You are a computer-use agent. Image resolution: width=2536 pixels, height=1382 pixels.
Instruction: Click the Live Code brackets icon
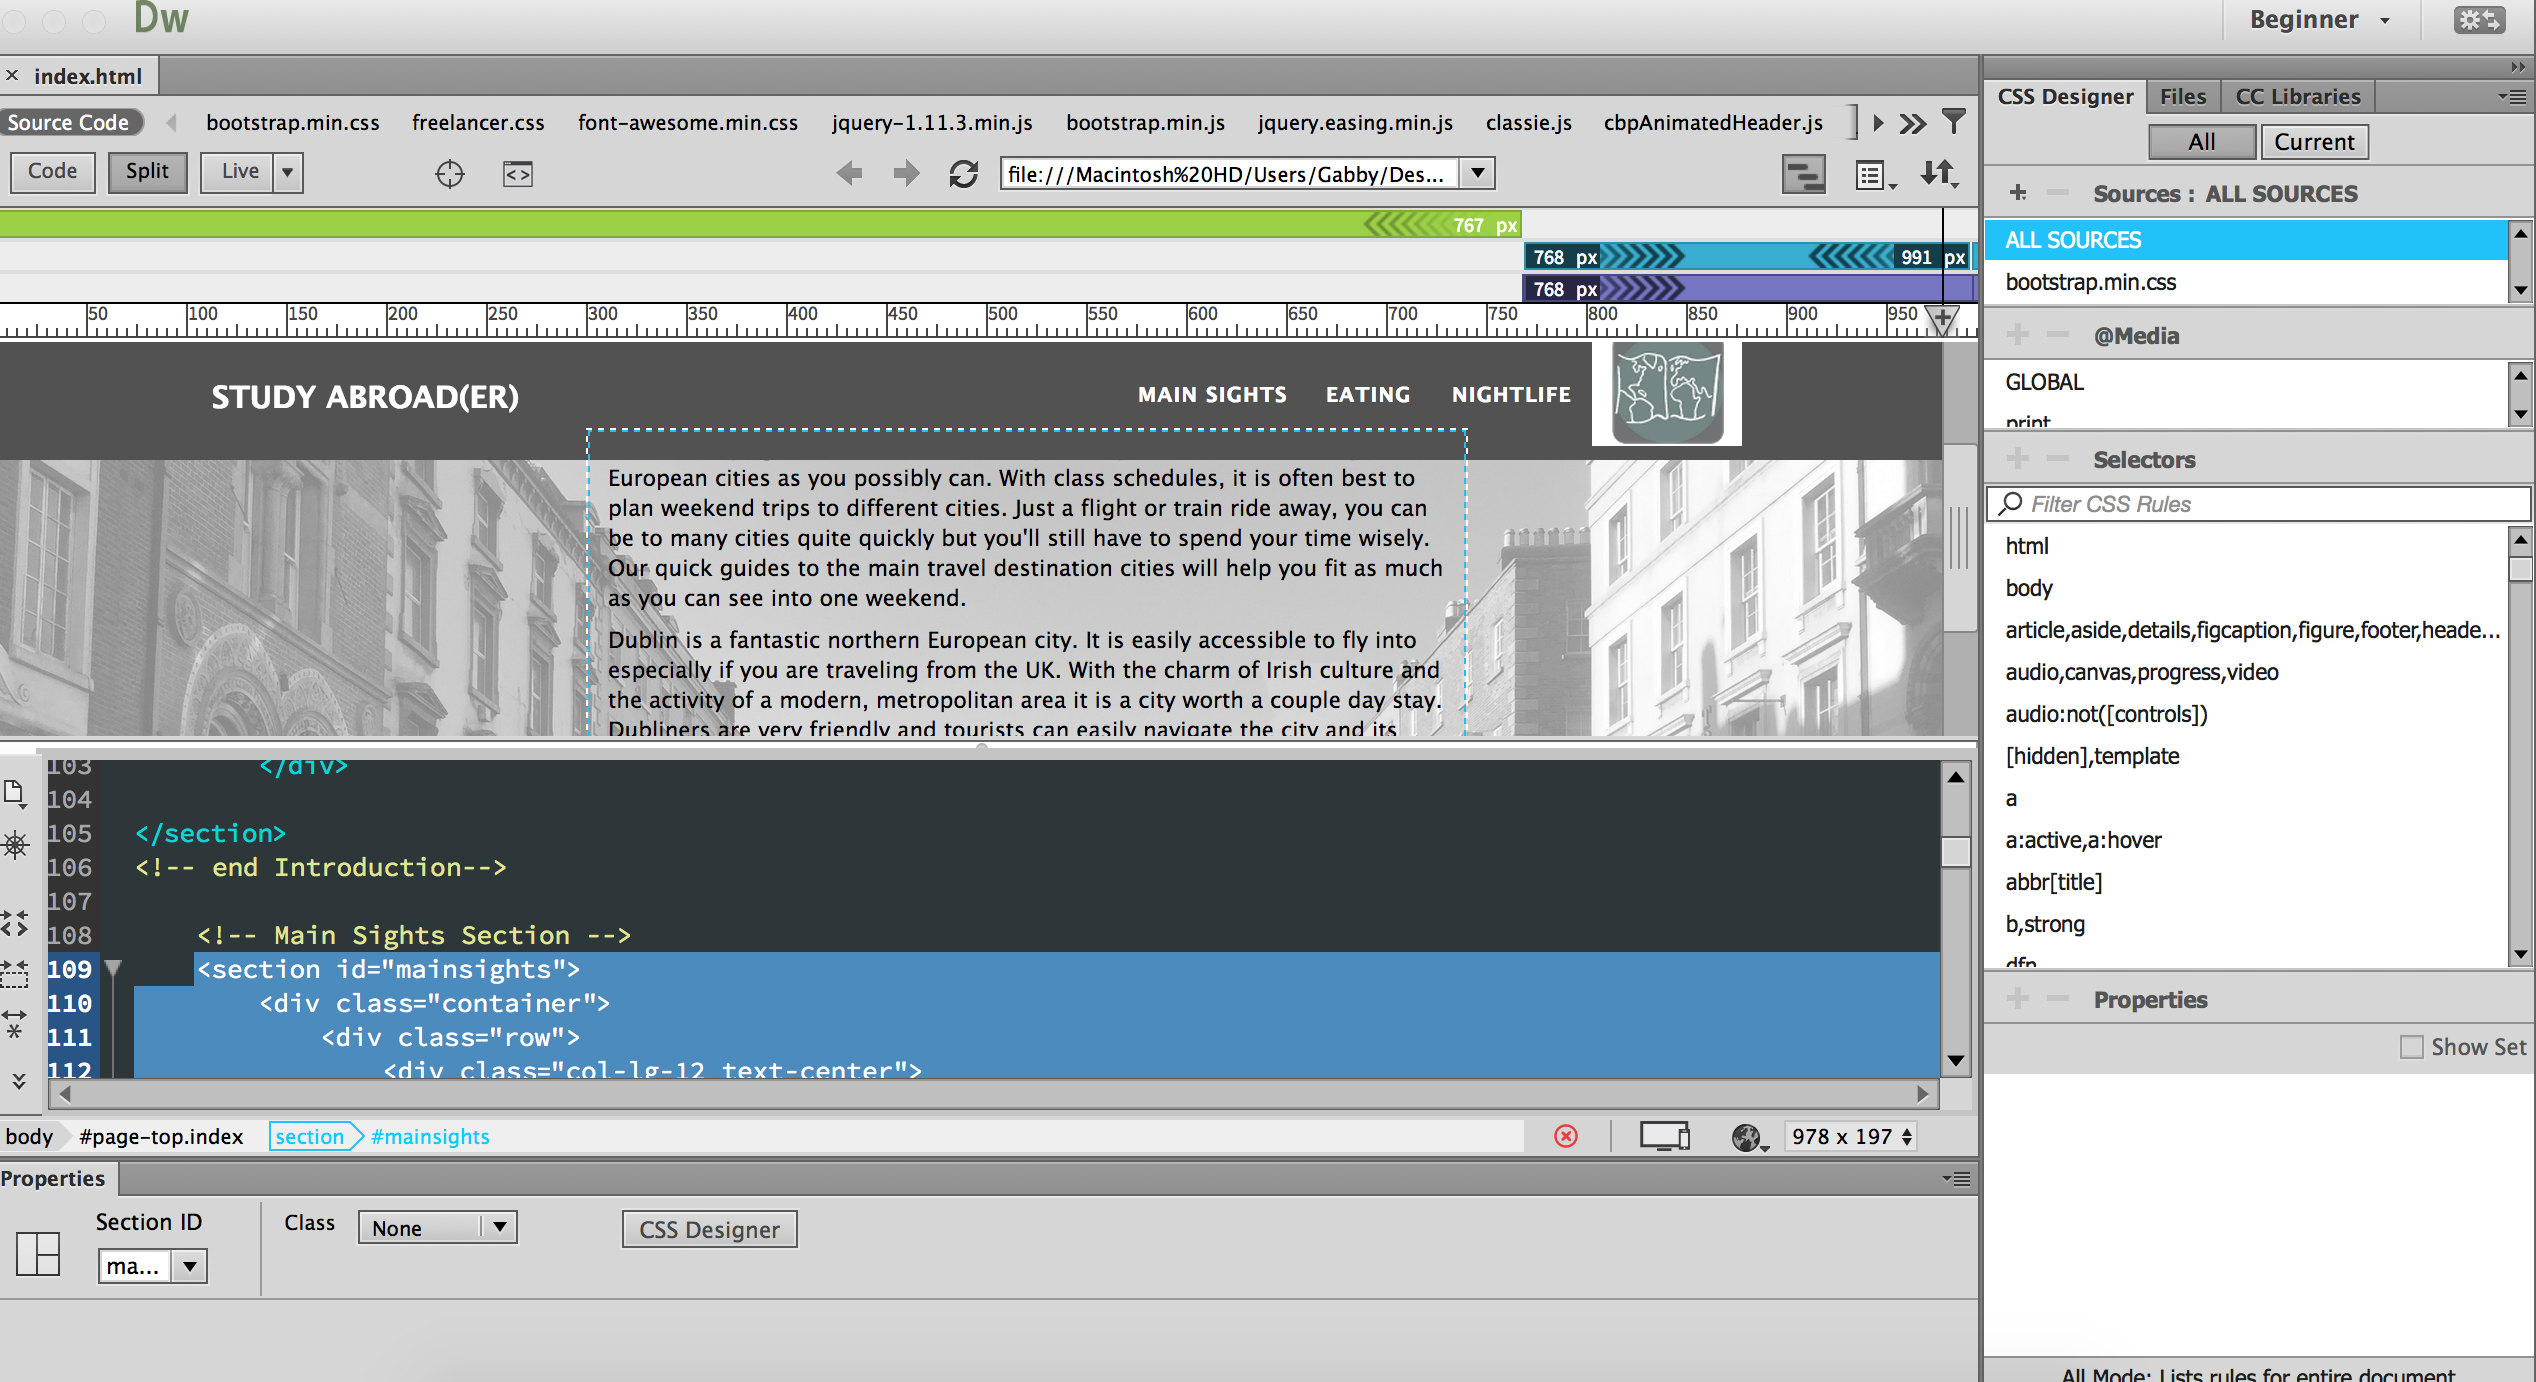(517, 174)
